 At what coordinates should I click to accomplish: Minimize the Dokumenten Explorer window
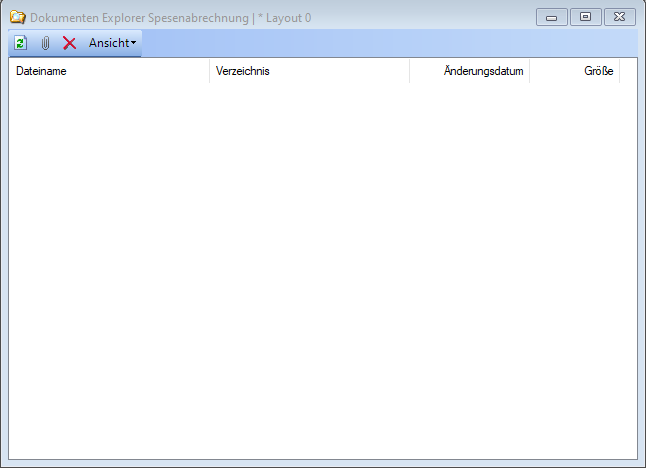[x=551, y=17]
